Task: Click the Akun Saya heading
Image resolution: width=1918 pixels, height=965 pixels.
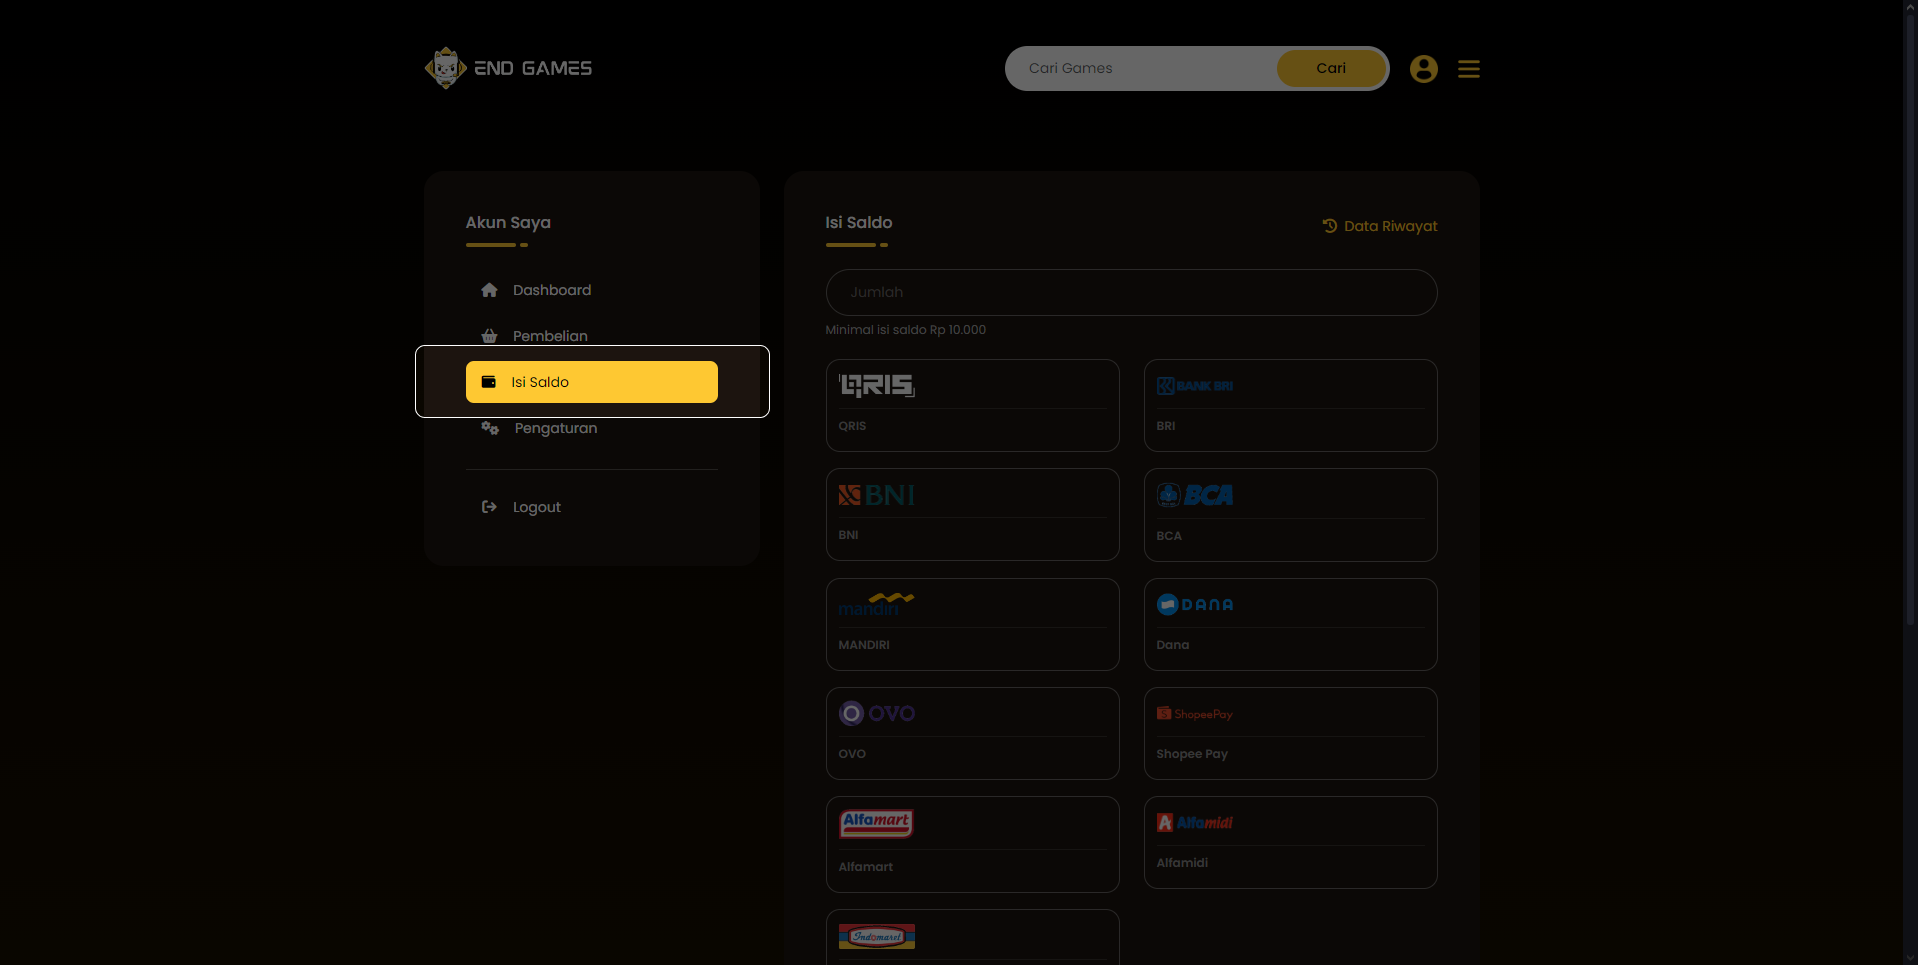Action: 508,222
